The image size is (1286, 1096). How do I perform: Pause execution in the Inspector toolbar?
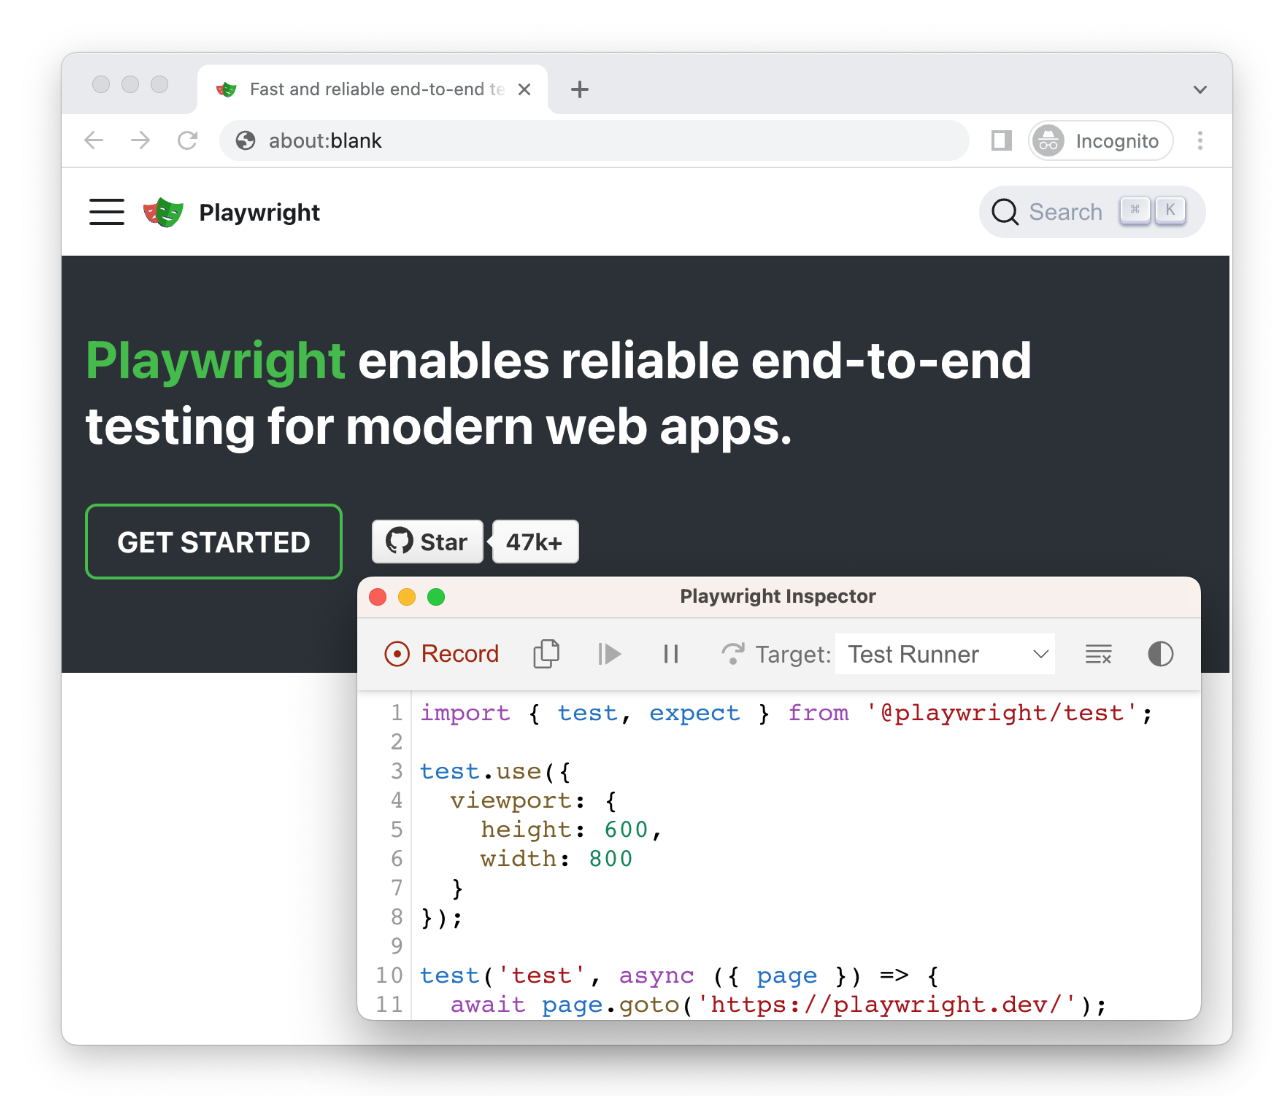coord(671,654)
